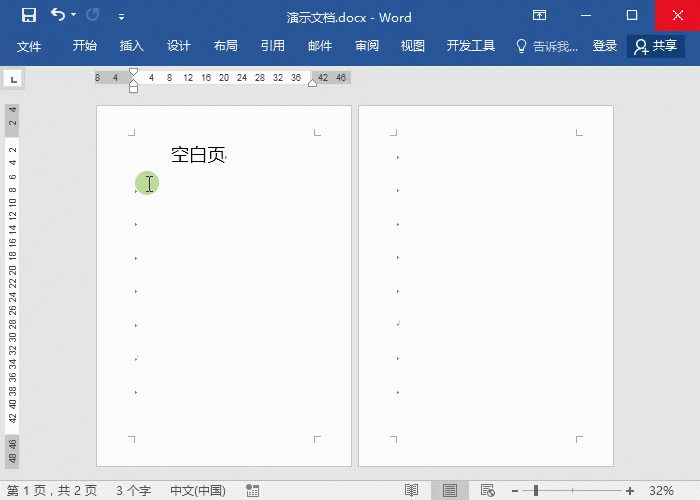Click the first line indent marker on ruler

click(133, 72)
